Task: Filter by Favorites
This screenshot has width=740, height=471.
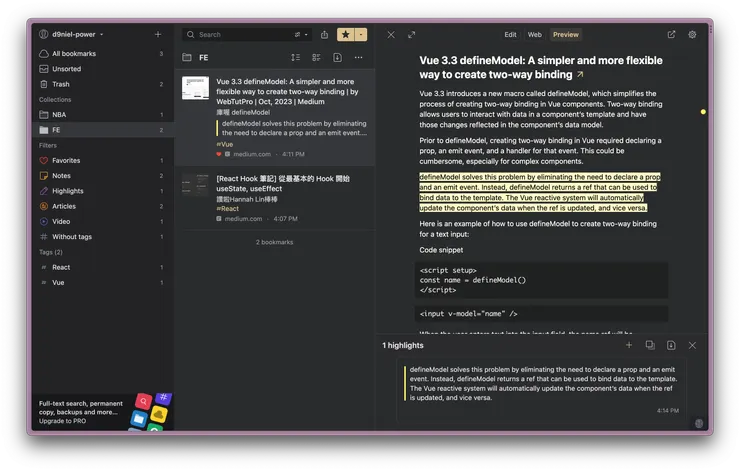Action: pos(103,160)
